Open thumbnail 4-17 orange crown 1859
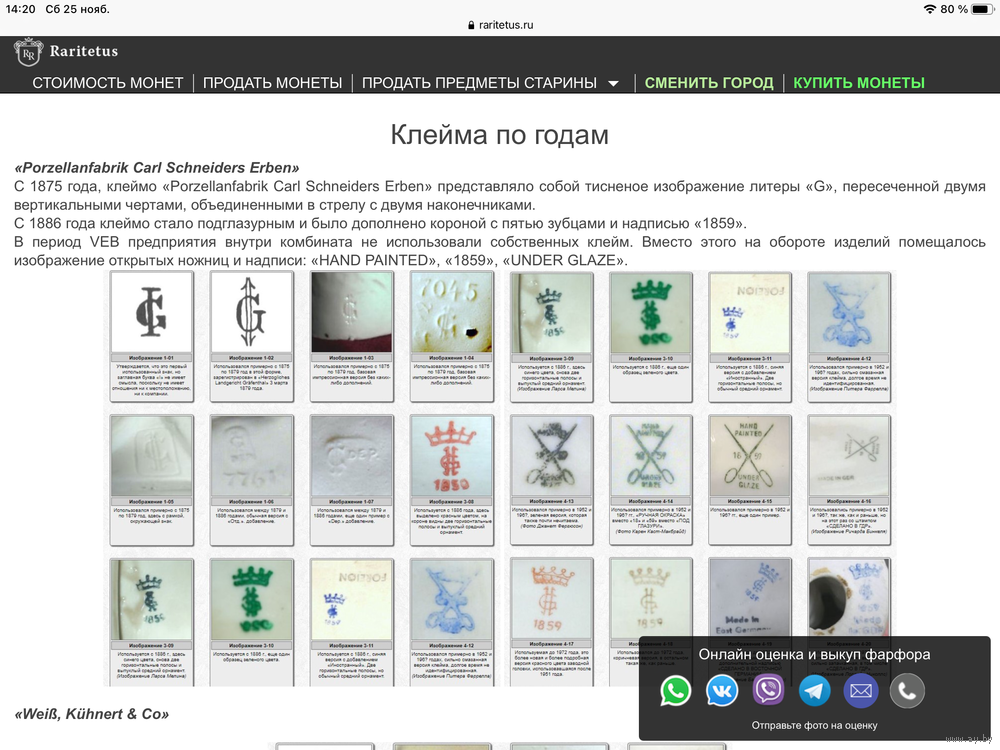The height and width of the screenshot is (750, 1000). pyautogui.click(x=552, y=599)
